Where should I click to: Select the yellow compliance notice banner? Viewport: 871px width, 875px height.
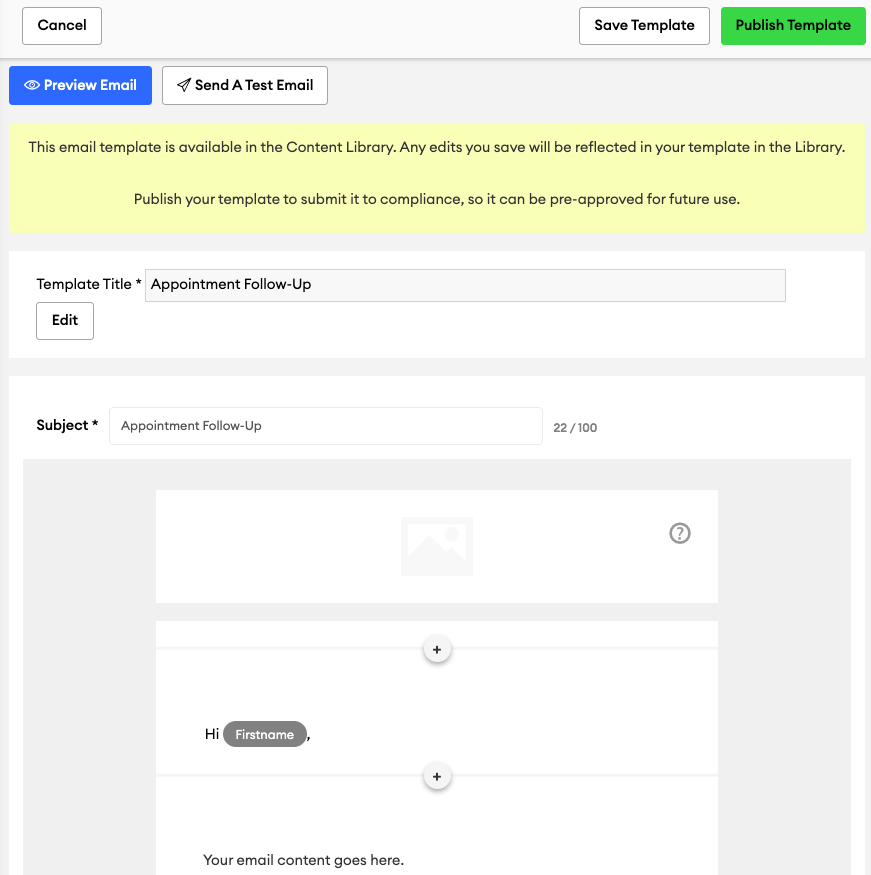pyautogui.click(x=435, y=178)
